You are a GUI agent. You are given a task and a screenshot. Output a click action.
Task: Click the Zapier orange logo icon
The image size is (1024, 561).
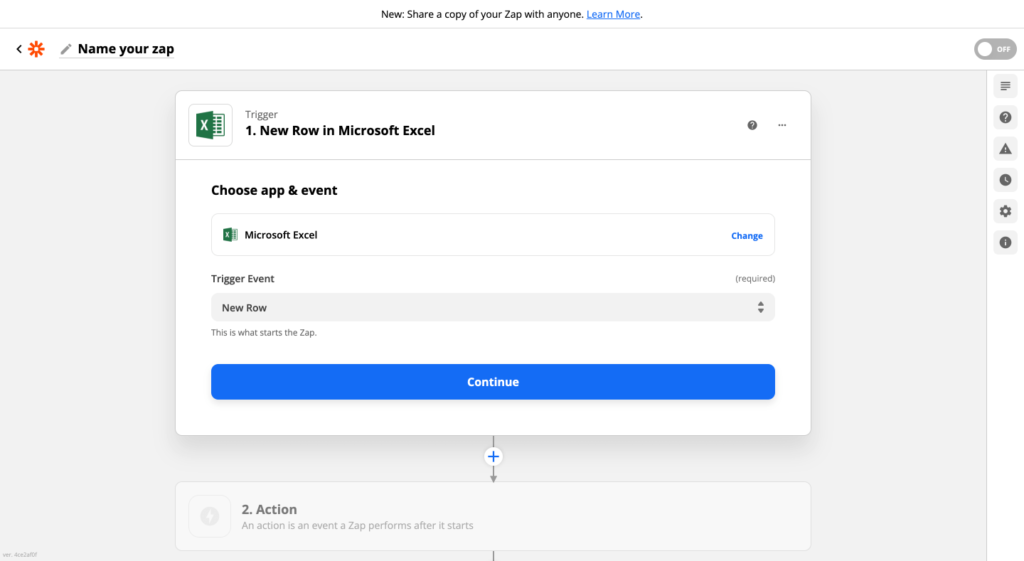tap(36, 49)
